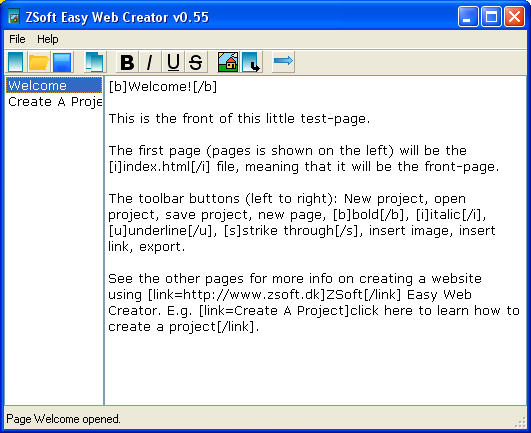Place cursor in the page text editor

point(315,240)
